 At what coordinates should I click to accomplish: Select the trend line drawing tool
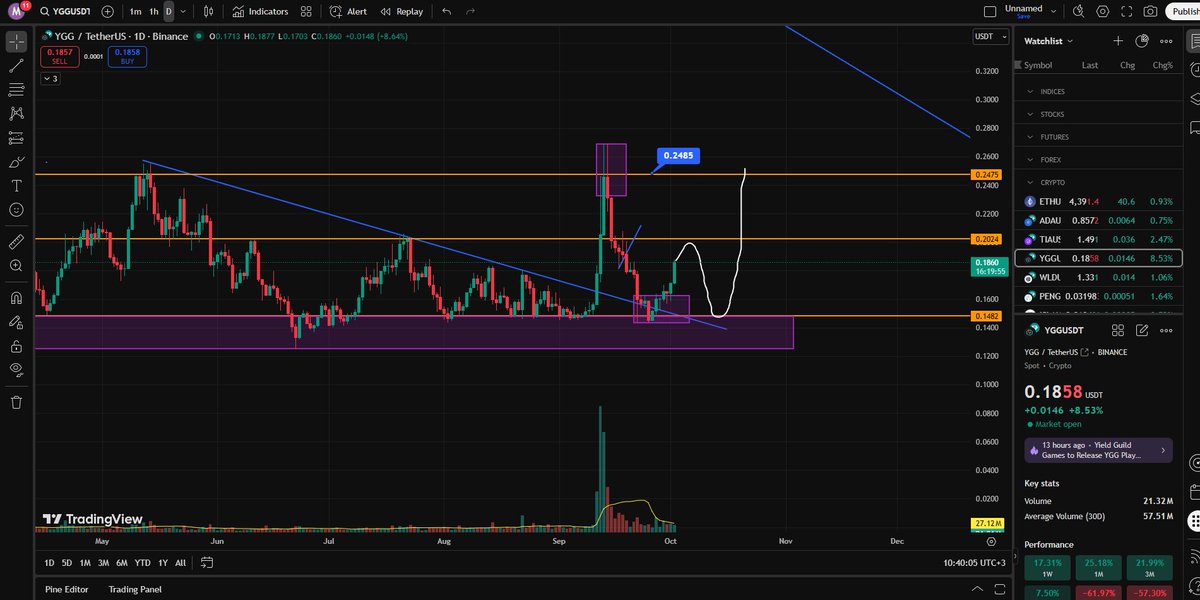[x=16, y=66]
